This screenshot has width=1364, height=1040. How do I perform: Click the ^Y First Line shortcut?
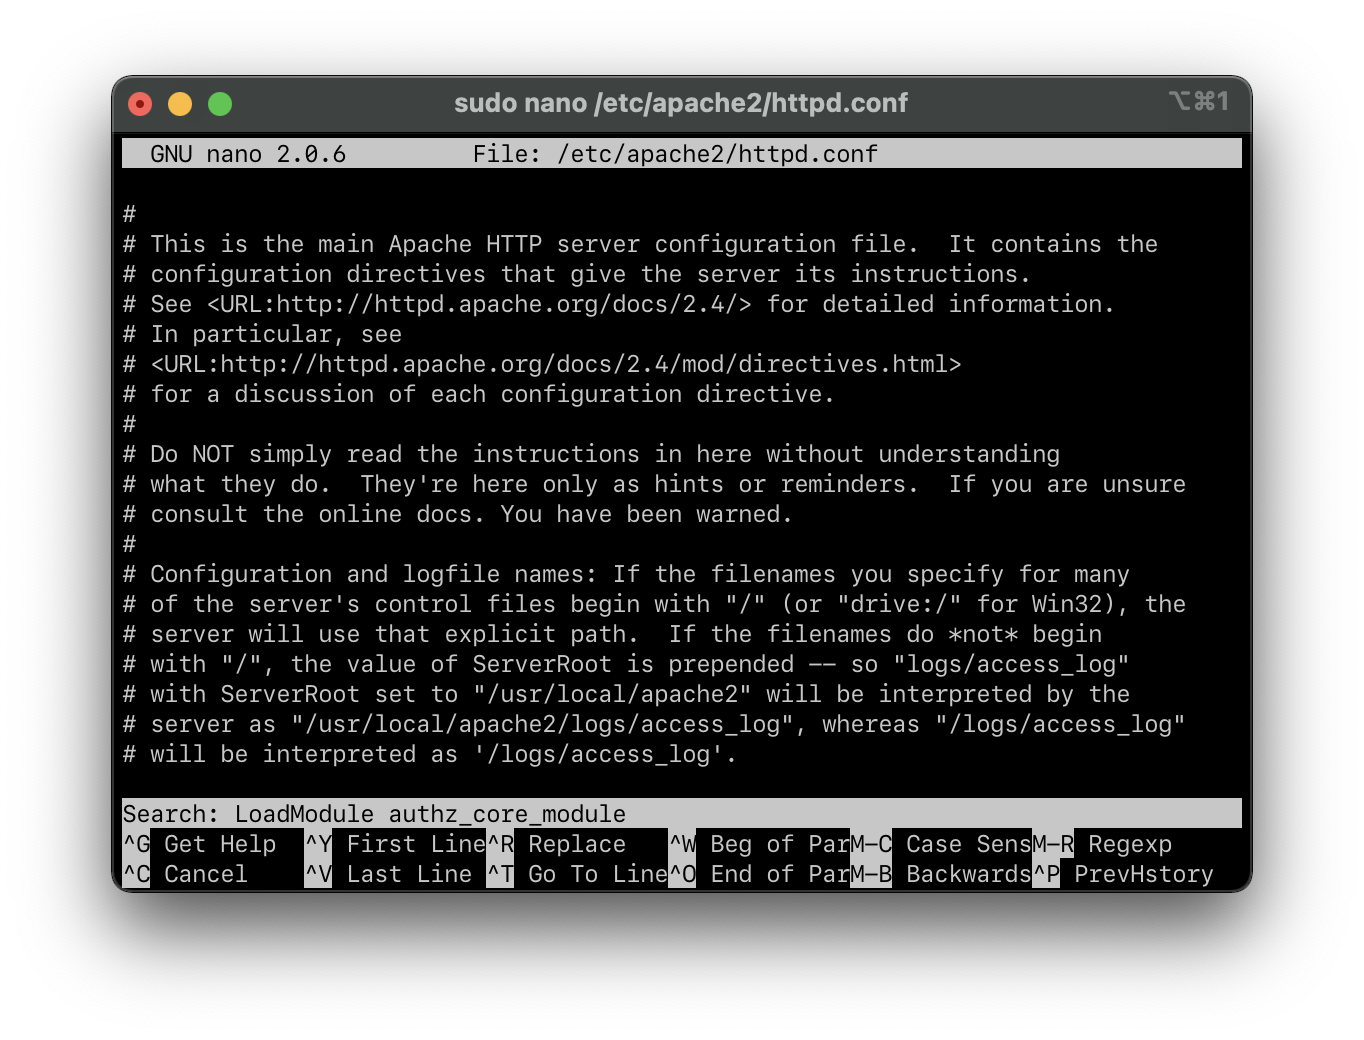click(x=395, y=844)
